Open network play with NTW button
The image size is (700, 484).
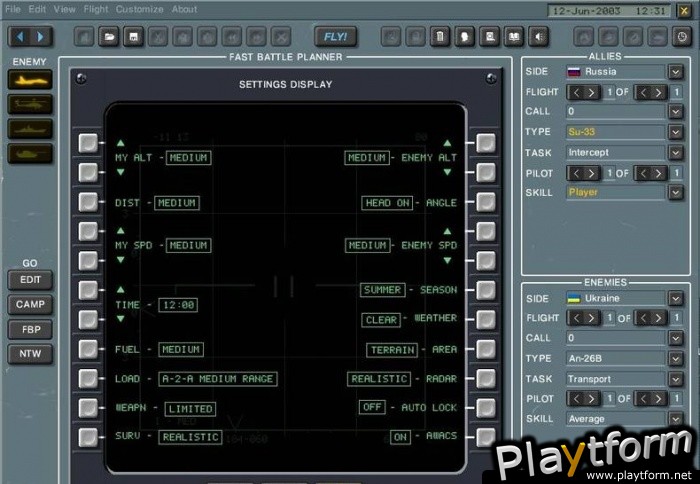30,354
